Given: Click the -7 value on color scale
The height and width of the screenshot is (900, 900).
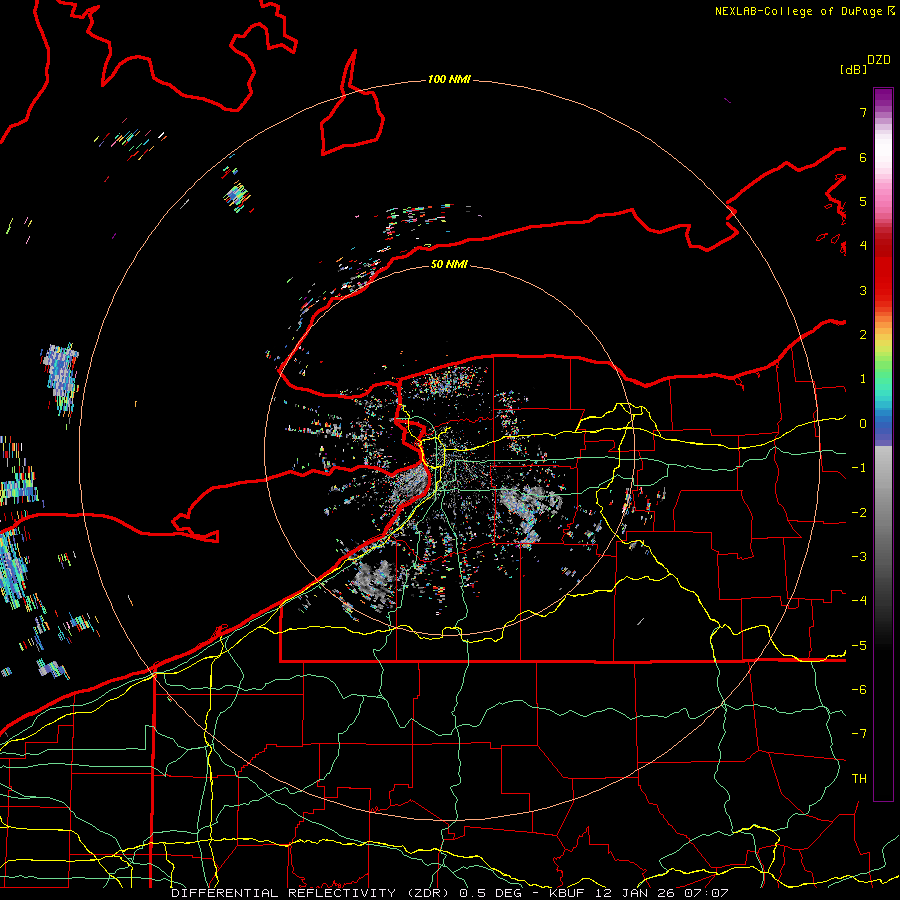Looking at the screenshot, I should click(x=859, y=734).
